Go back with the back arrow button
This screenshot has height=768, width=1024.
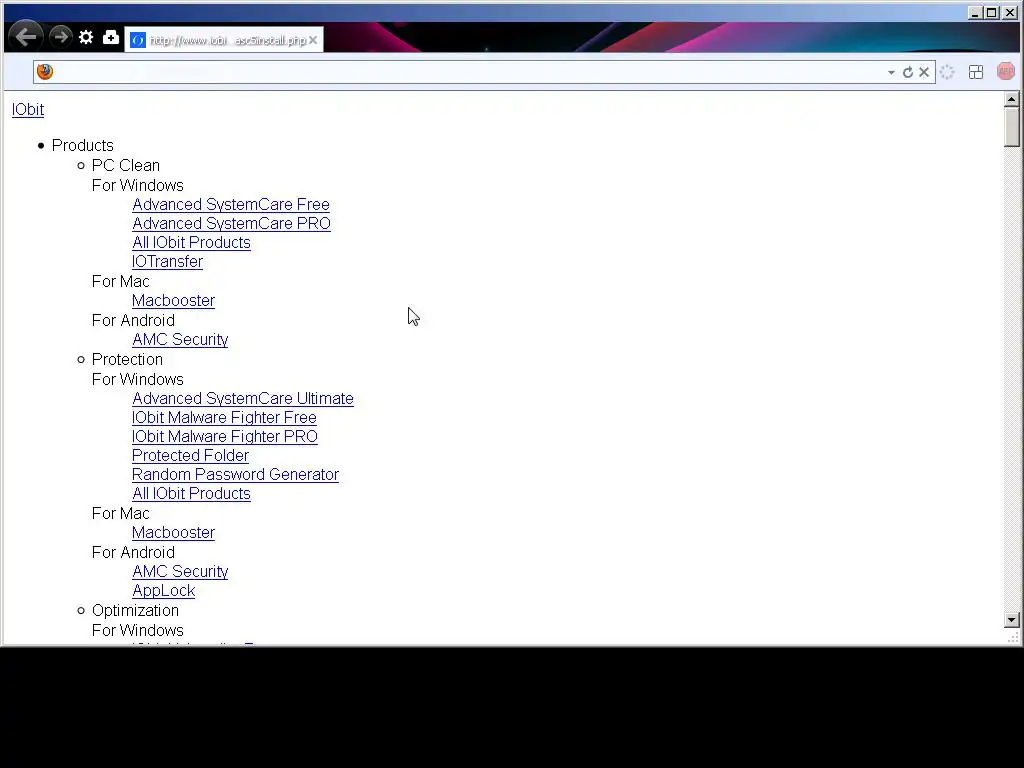(x=26, y=37)
